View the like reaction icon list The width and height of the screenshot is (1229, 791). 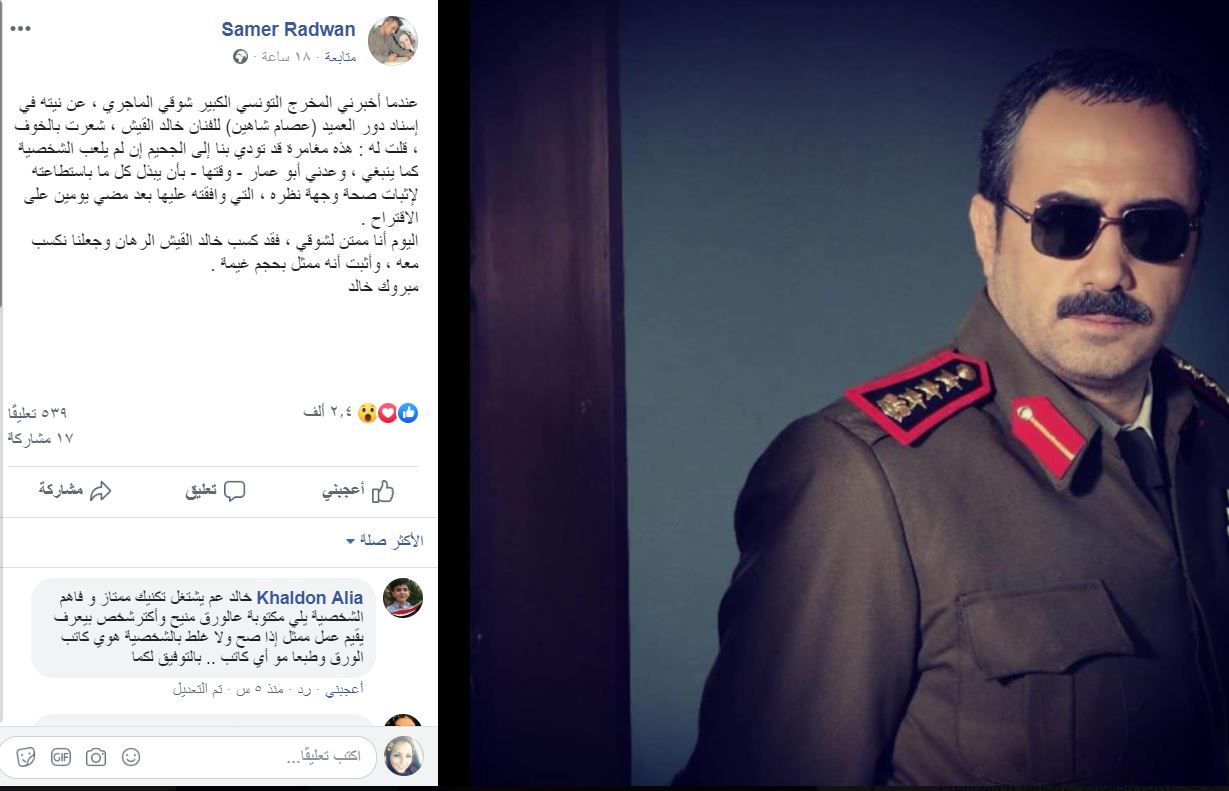pyautogui.click(x=407, y=412)
